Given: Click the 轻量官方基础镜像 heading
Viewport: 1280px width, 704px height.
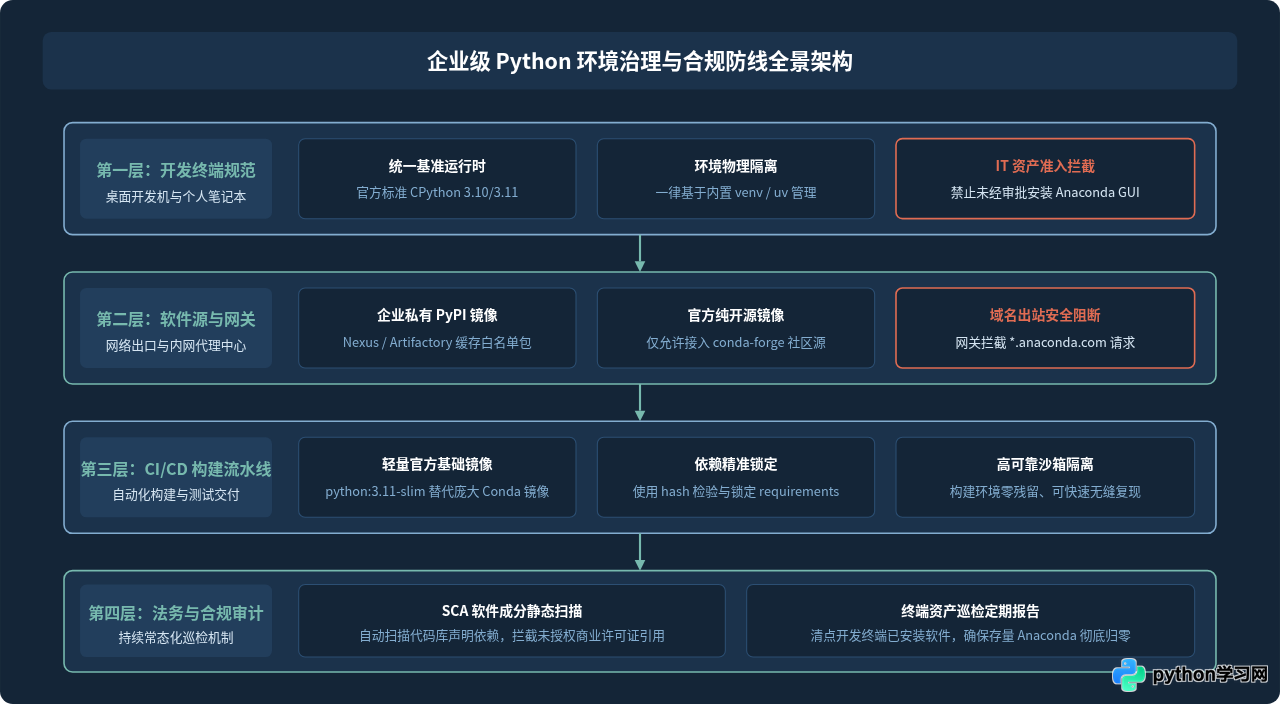Looking at the screenshot, I should pyautogui.click(x=437, y=465).
